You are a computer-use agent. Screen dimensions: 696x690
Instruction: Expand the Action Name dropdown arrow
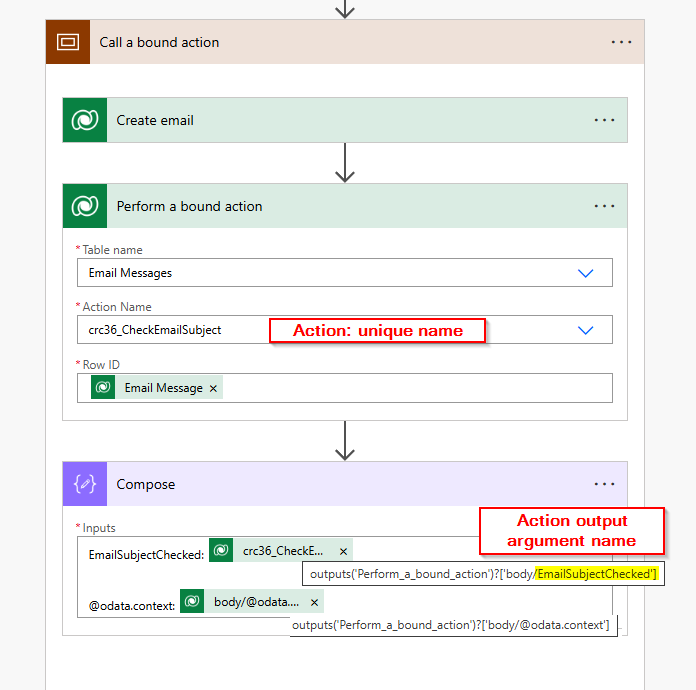click(x=586, y=330)
